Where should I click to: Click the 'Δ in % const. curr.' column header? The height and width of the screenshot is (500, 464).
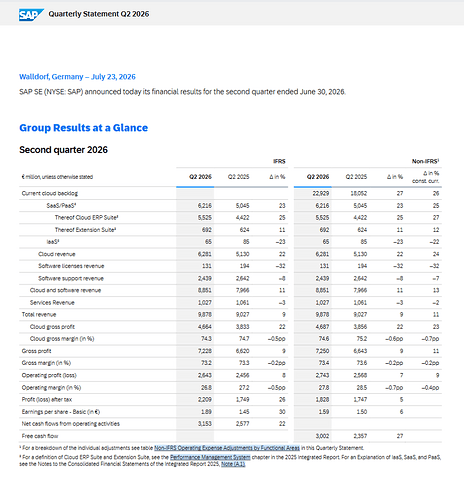click(x=426, y=177)
